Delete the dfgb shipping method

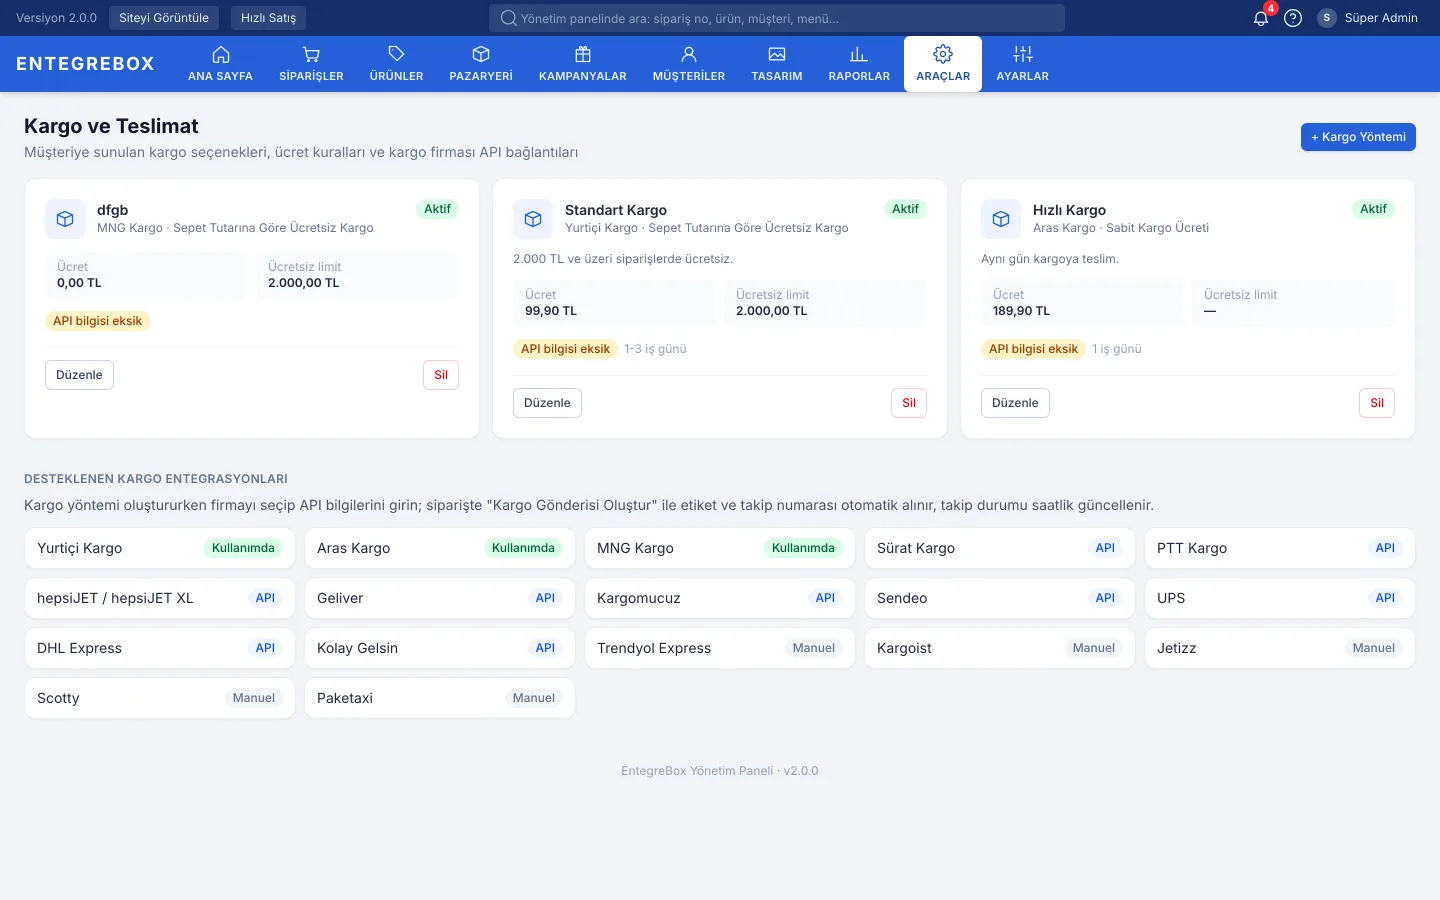click(441, 375)
